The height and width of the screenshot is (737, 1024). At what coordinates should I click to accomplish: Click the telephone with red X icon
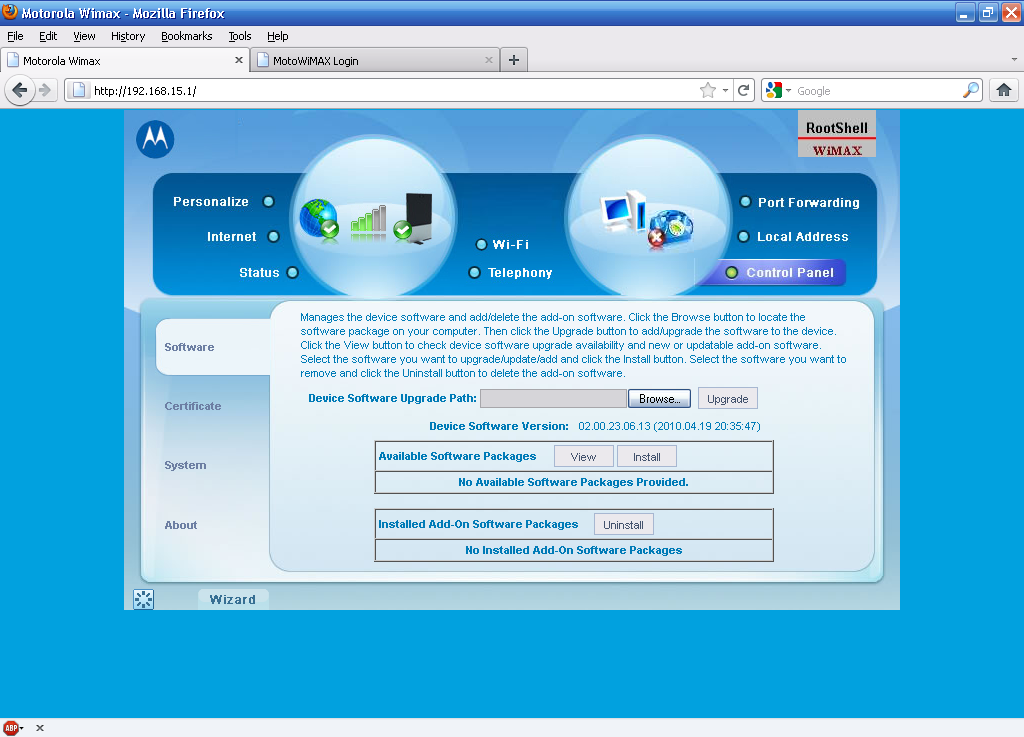coord(670,228)
